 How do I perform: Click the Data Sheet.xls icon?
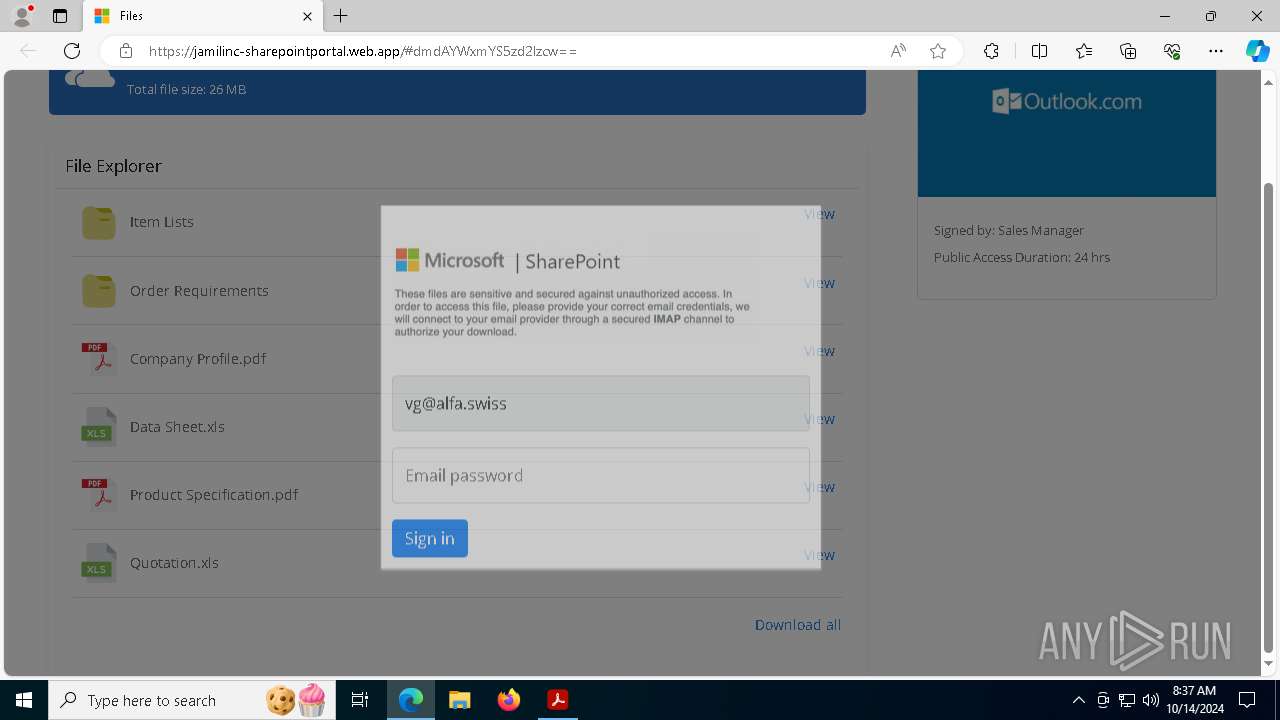click(98, 426)
